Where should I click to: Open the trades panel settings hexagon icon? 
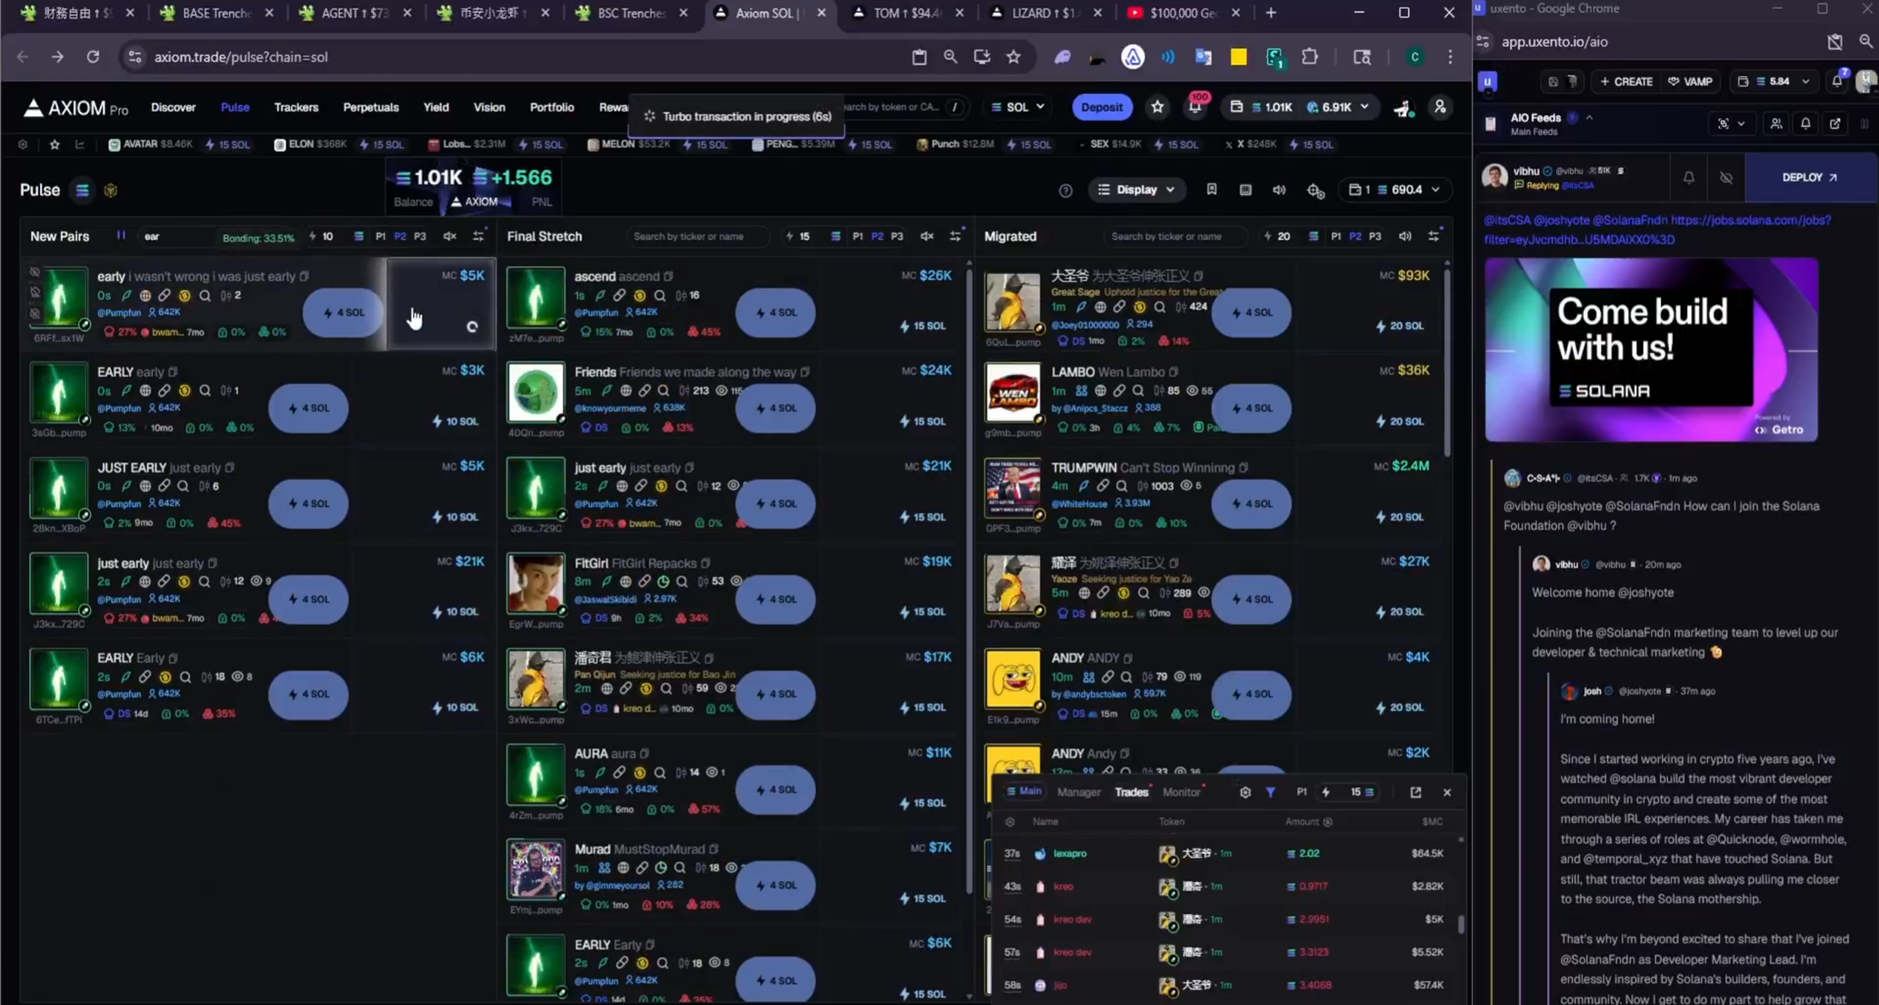(1245, 792)
